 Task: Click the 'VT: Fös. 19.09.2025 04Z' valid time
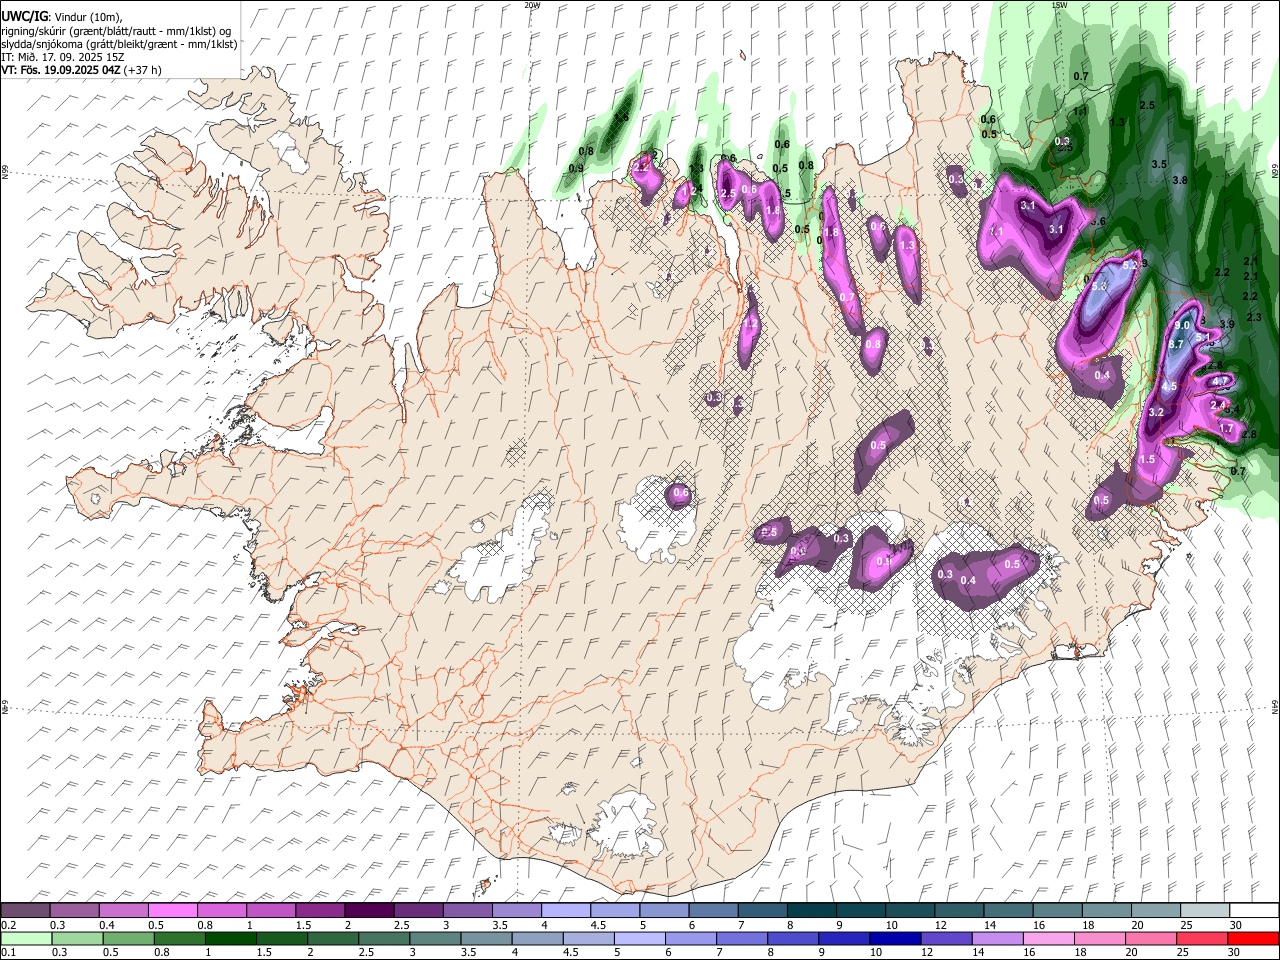[60, 70]
